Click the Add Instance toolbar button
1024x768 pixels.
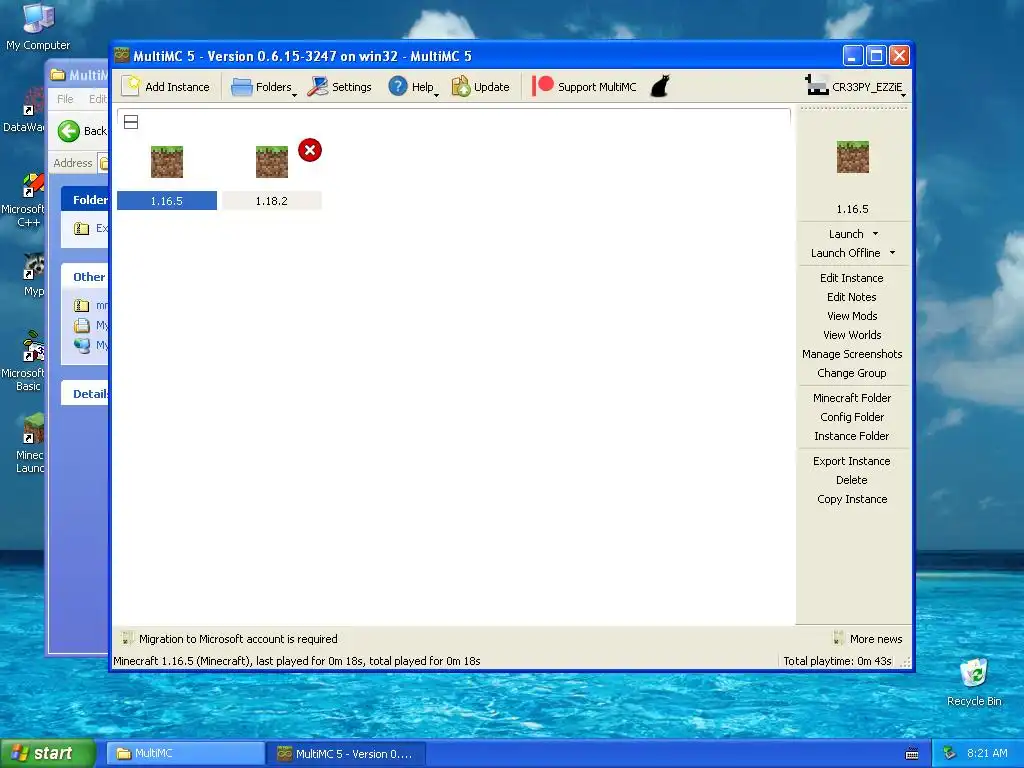point(167,87)
